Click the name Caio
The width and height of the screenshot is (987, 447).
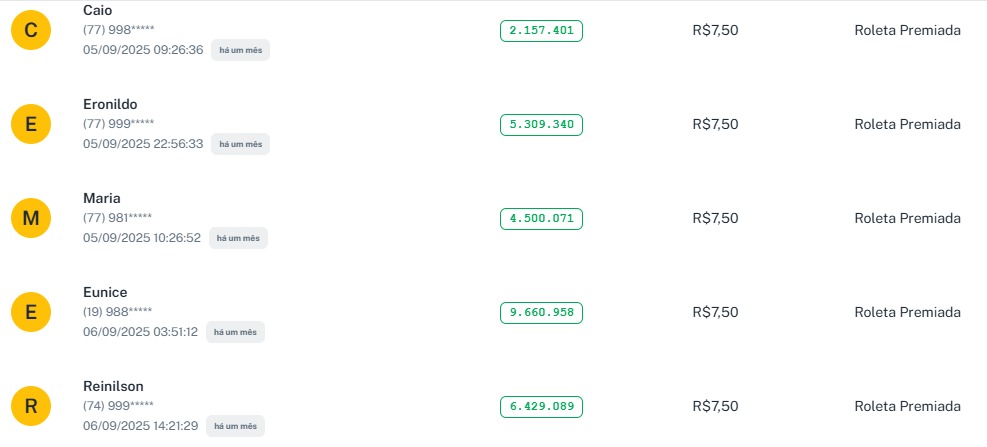coord(98,10)
